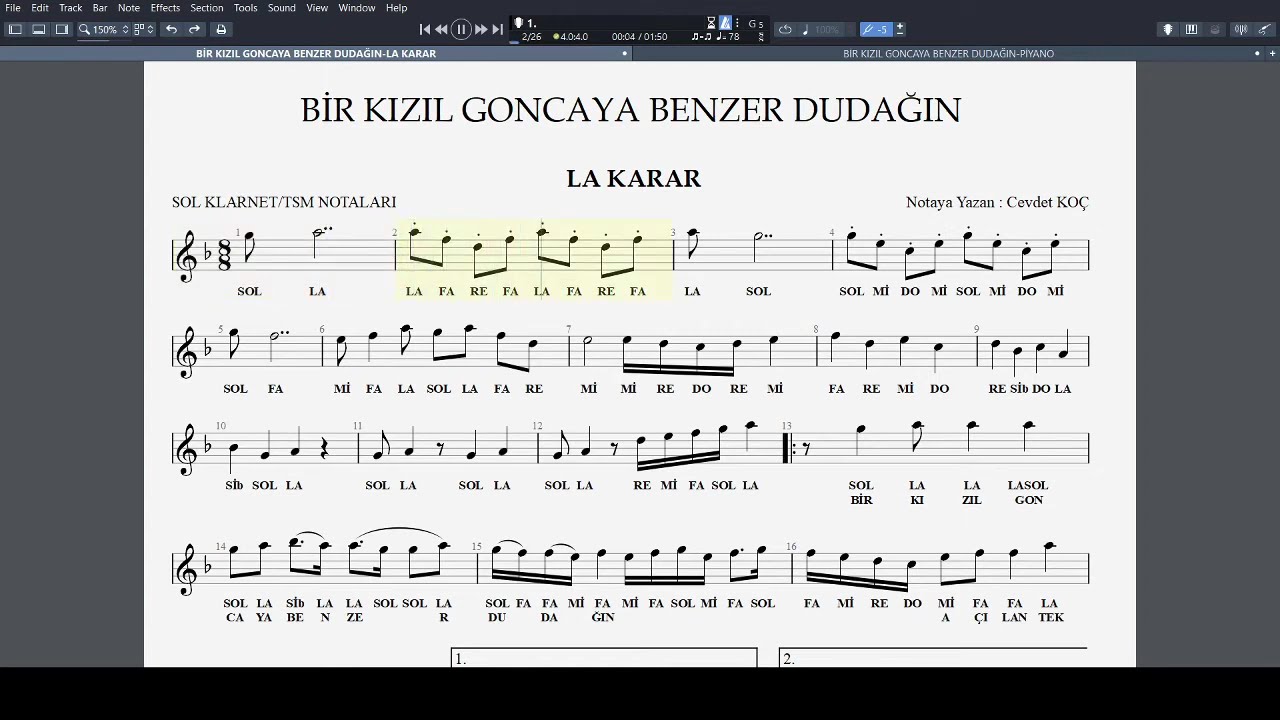
Task: Undo the last action
Action: [171, 29]
